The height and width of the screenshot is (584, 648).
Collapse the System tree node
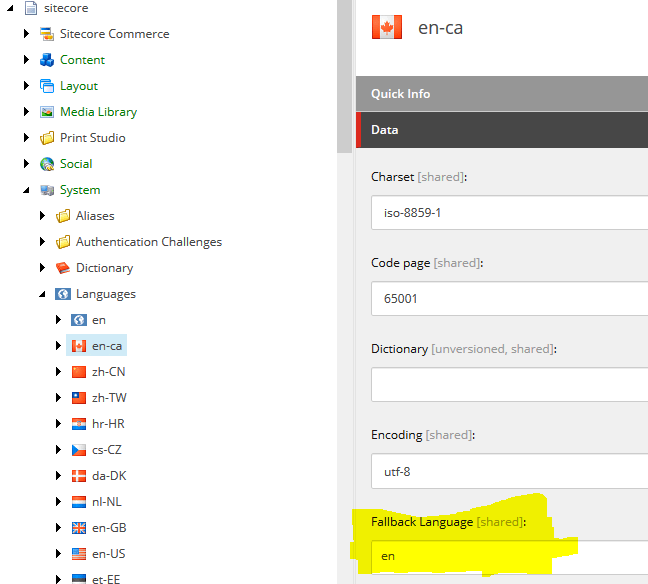(26, 190)
